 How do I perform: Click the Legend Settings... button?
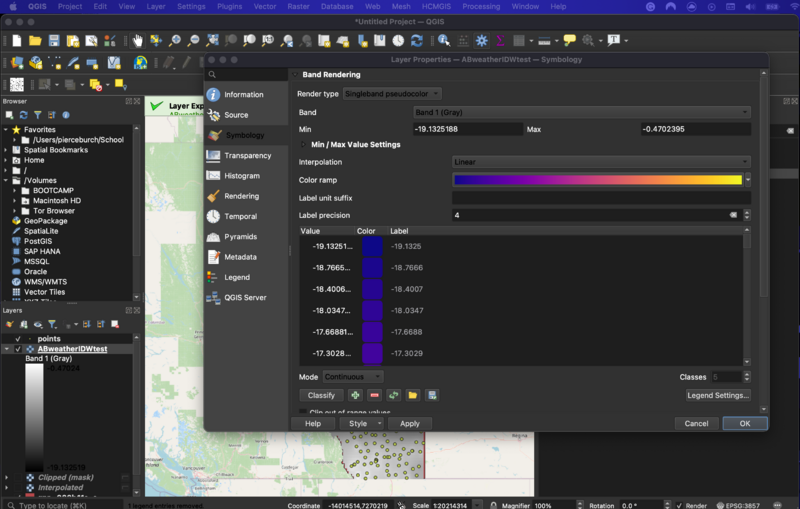click(718, 395)
